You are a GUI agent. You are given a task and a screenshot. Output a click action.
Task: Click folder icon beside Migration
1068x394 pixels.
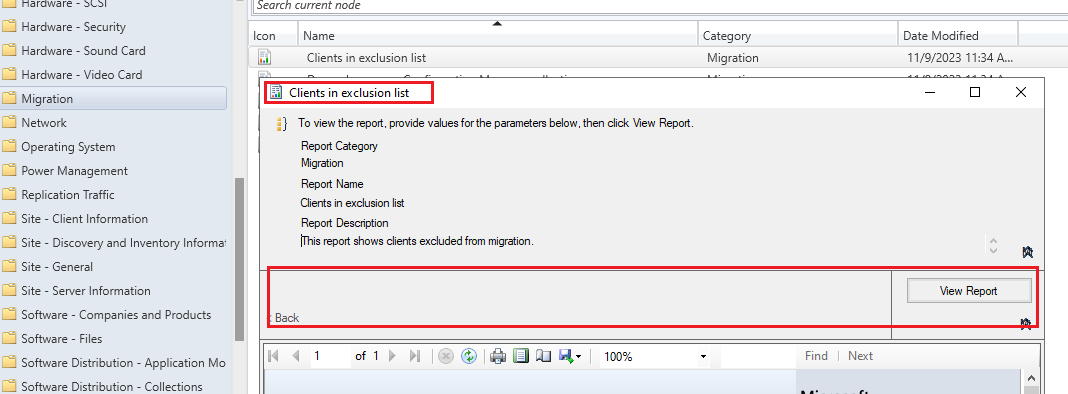pos(9,99)
